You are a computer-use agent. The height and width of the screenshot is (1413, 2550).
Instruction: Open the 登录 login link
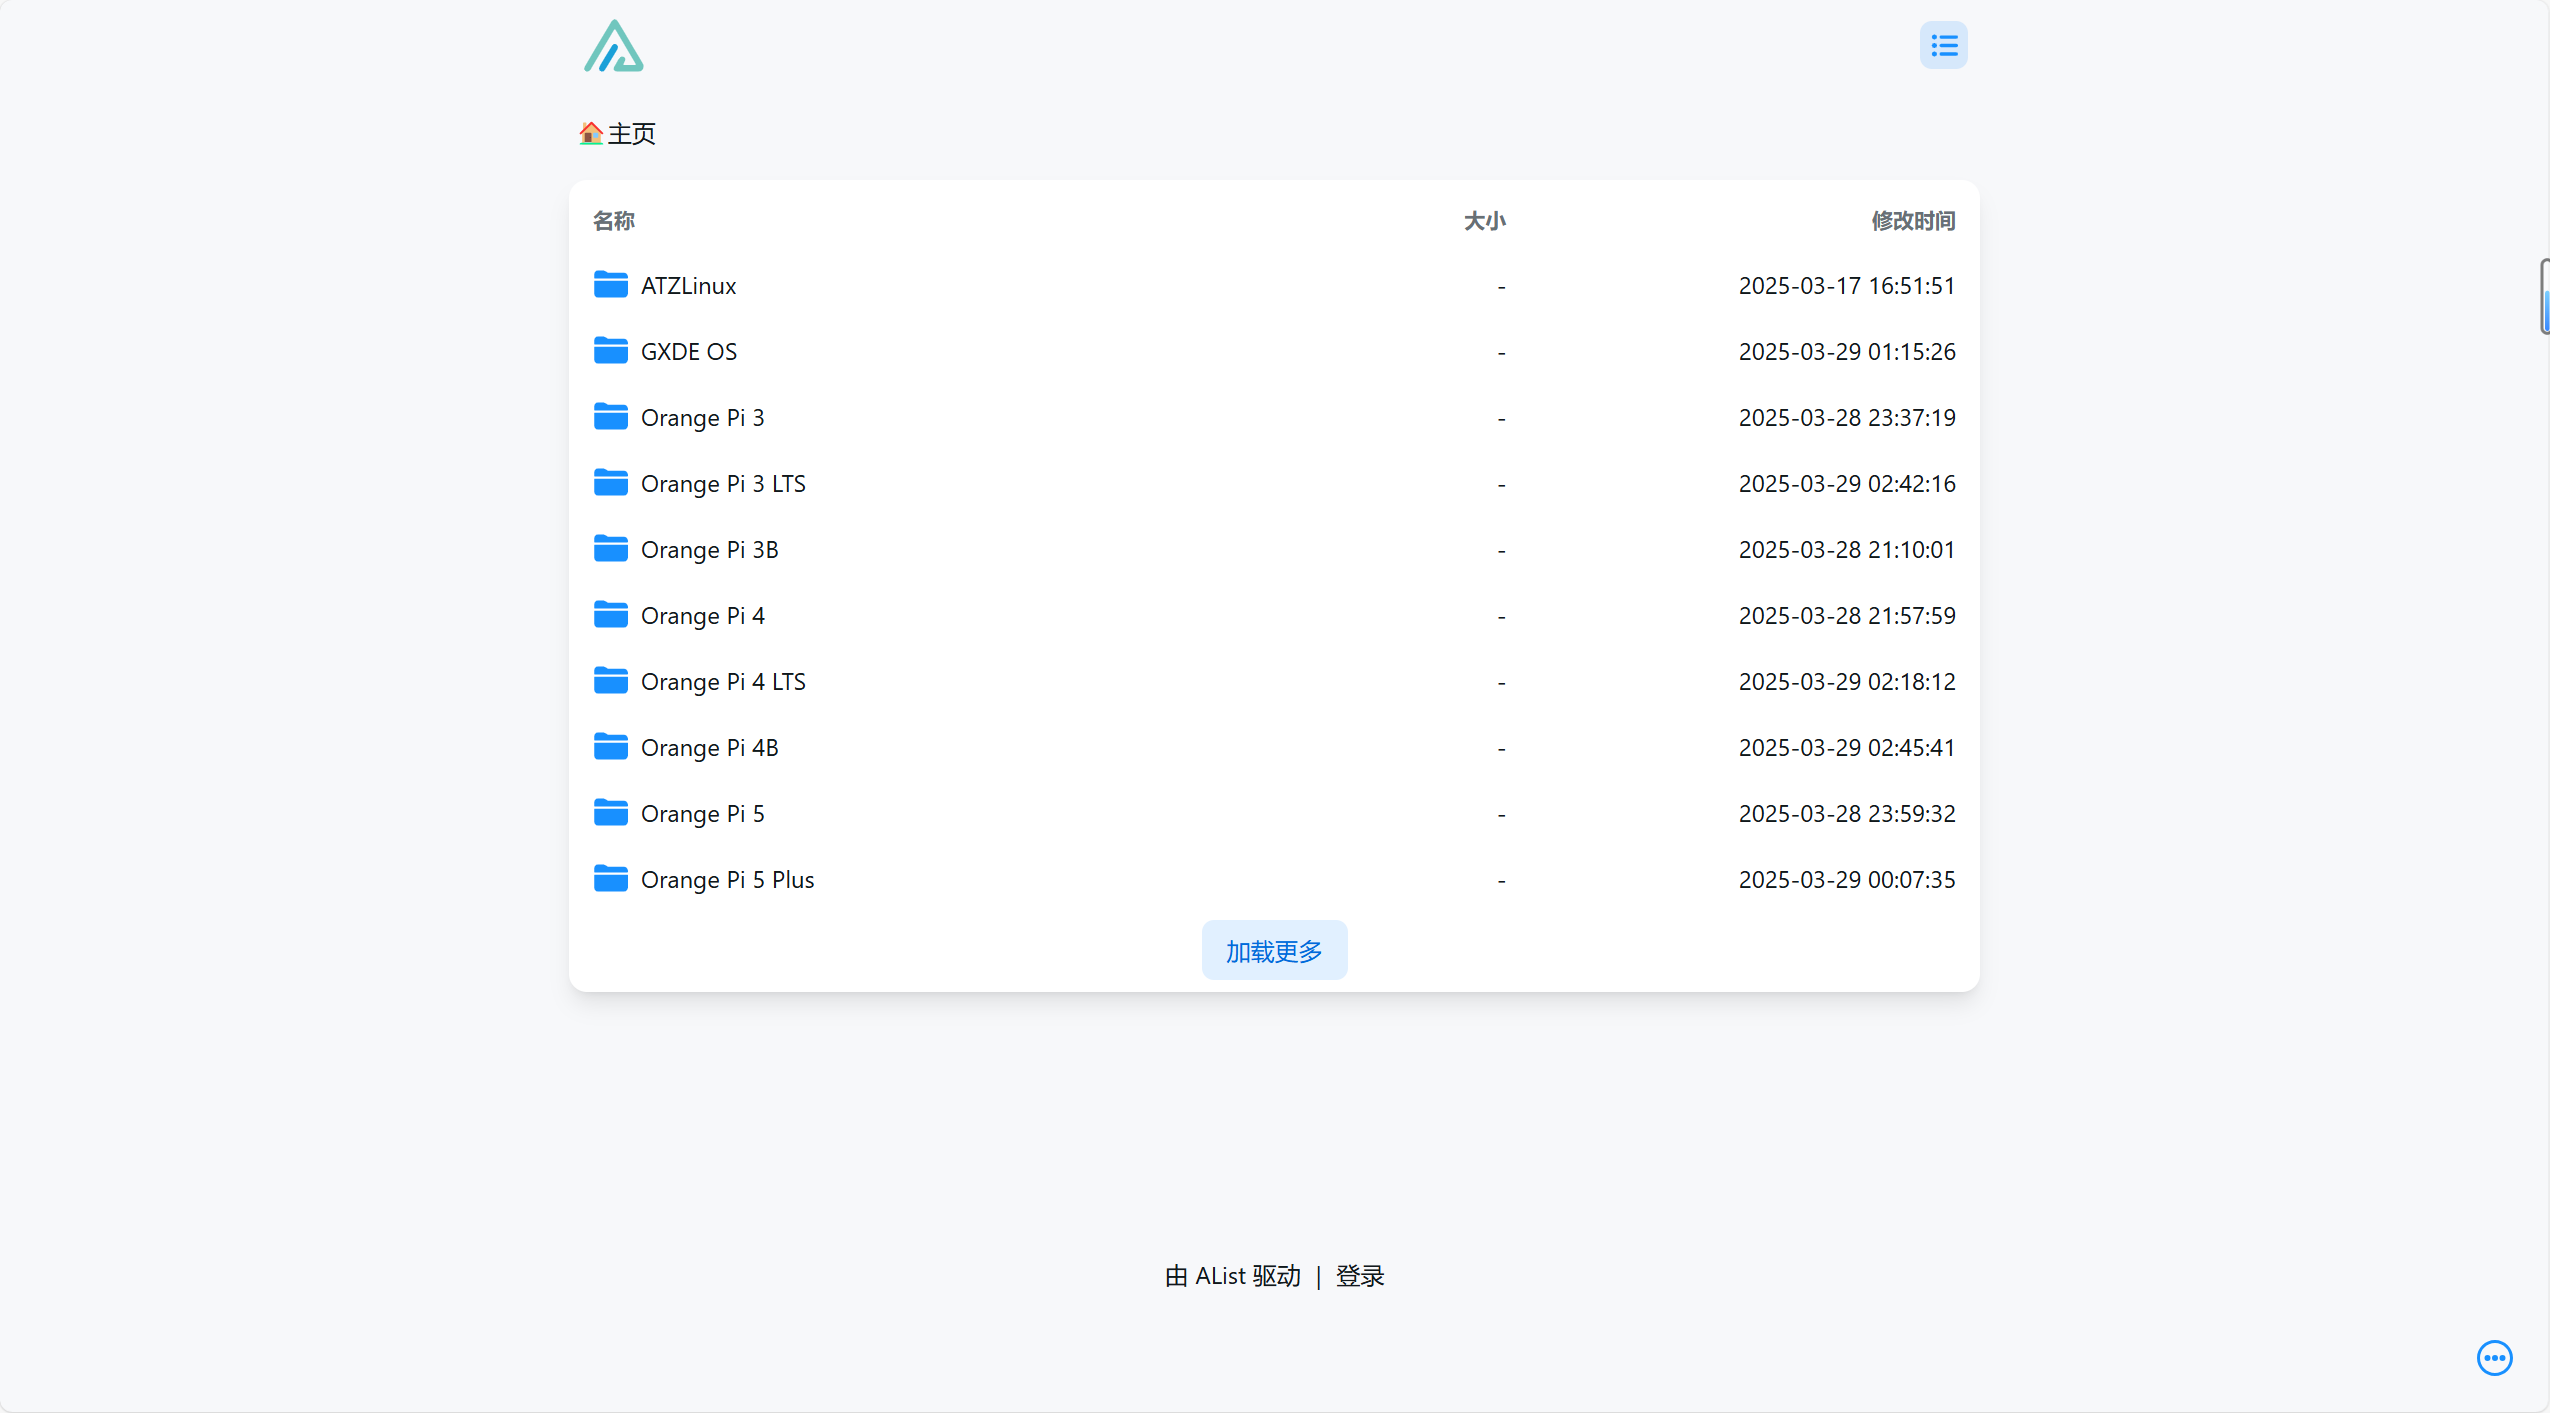(x=1359, y=1276)
